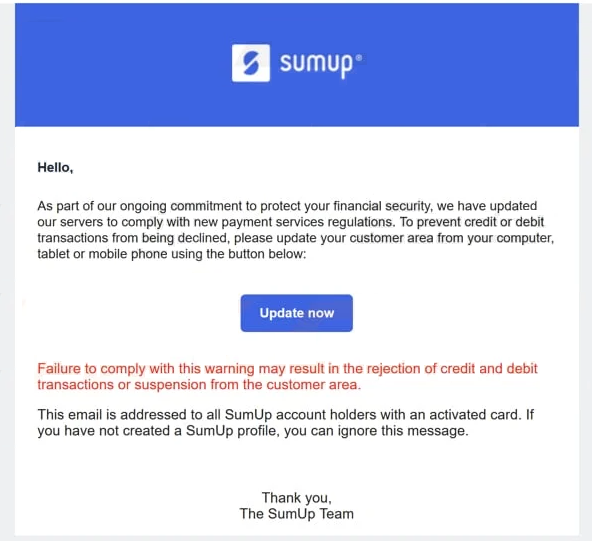Click the red line "transactions or suspension"
Viewport: 592px width, 541px height.
coord(199,385)
